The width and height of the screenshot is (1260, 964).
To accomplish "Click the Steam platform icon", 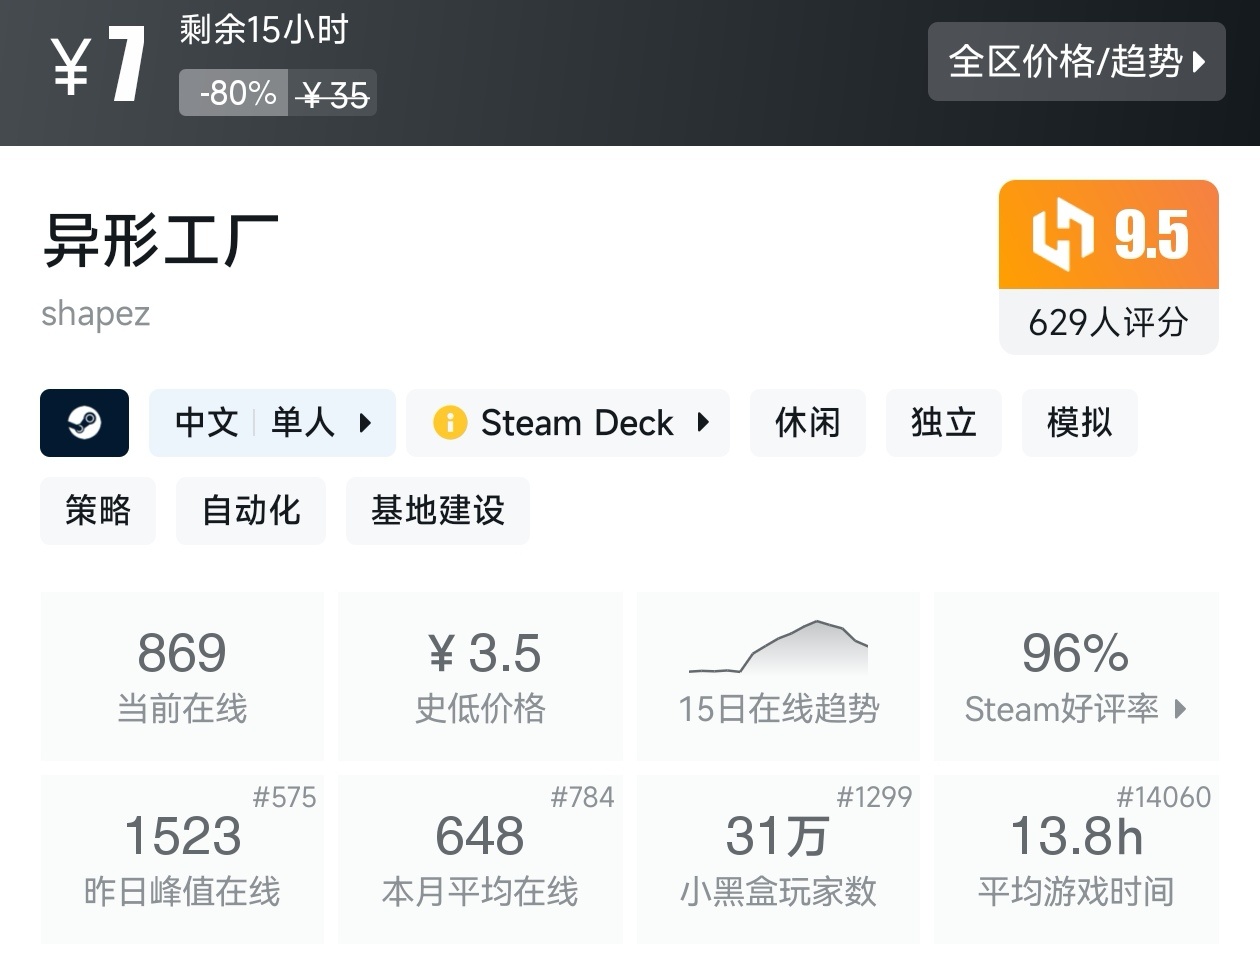I will coord(84,423).
